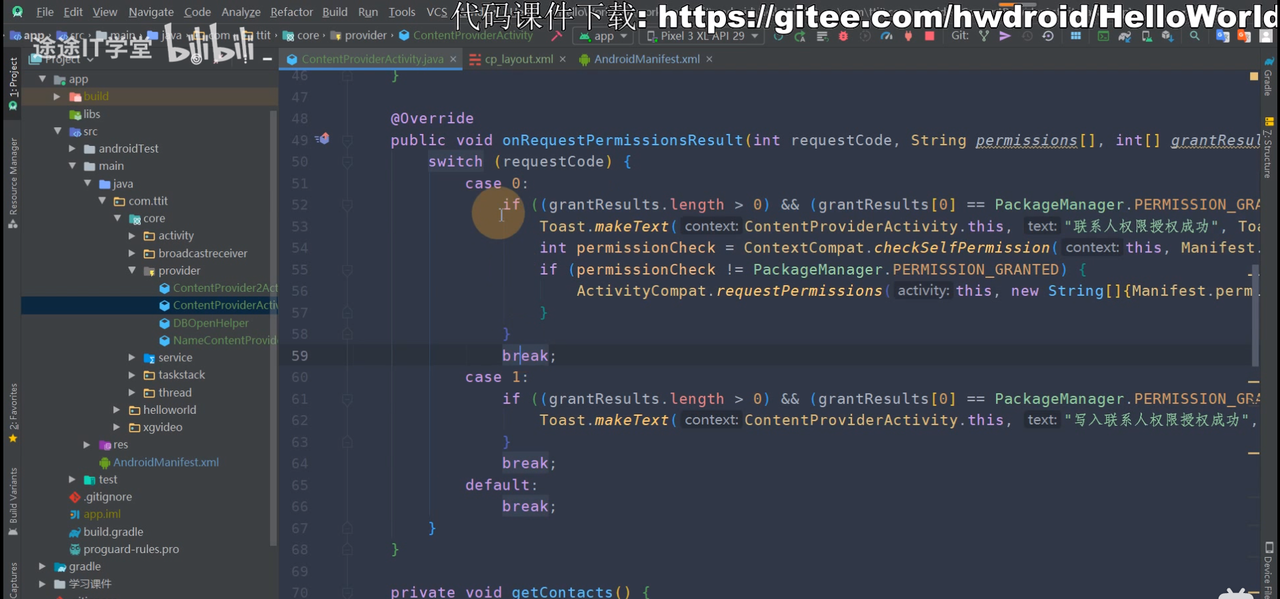Select DBOpenHelper in the project tree
The image size is (1280, 599).
tap(210, 323)
